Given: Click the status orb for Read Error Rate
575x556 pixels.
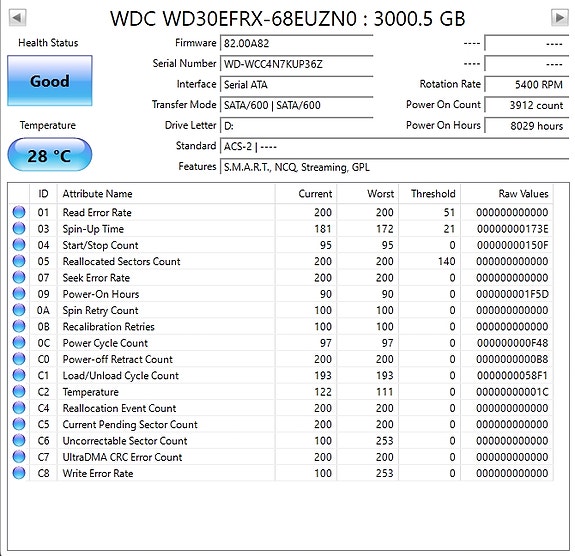Looking at the screenshot, I should pos(19,212).
